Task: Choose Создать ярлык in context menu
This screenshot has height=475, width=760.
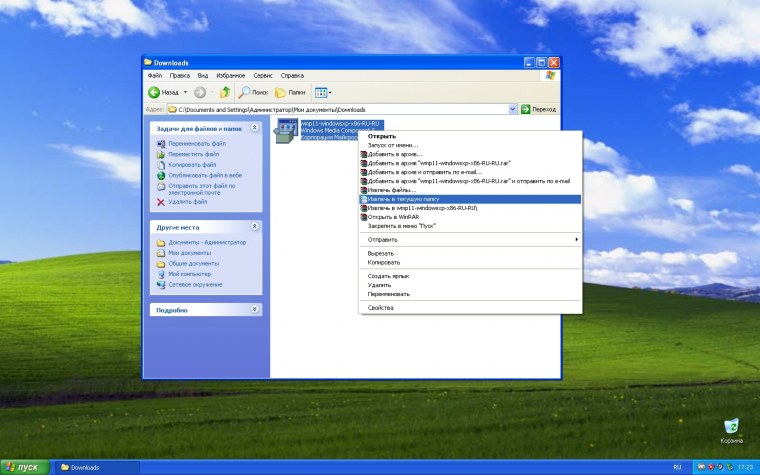Action: [470, 276]
